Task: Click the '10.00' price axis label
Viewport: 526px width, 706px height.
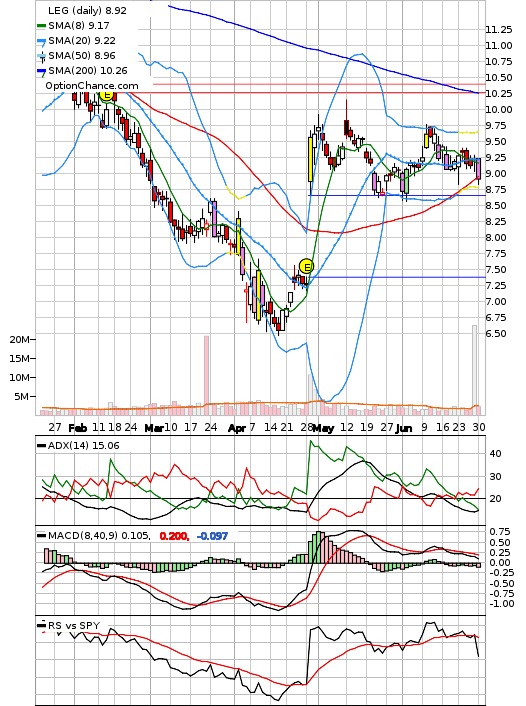Action: tap(499, 109)
